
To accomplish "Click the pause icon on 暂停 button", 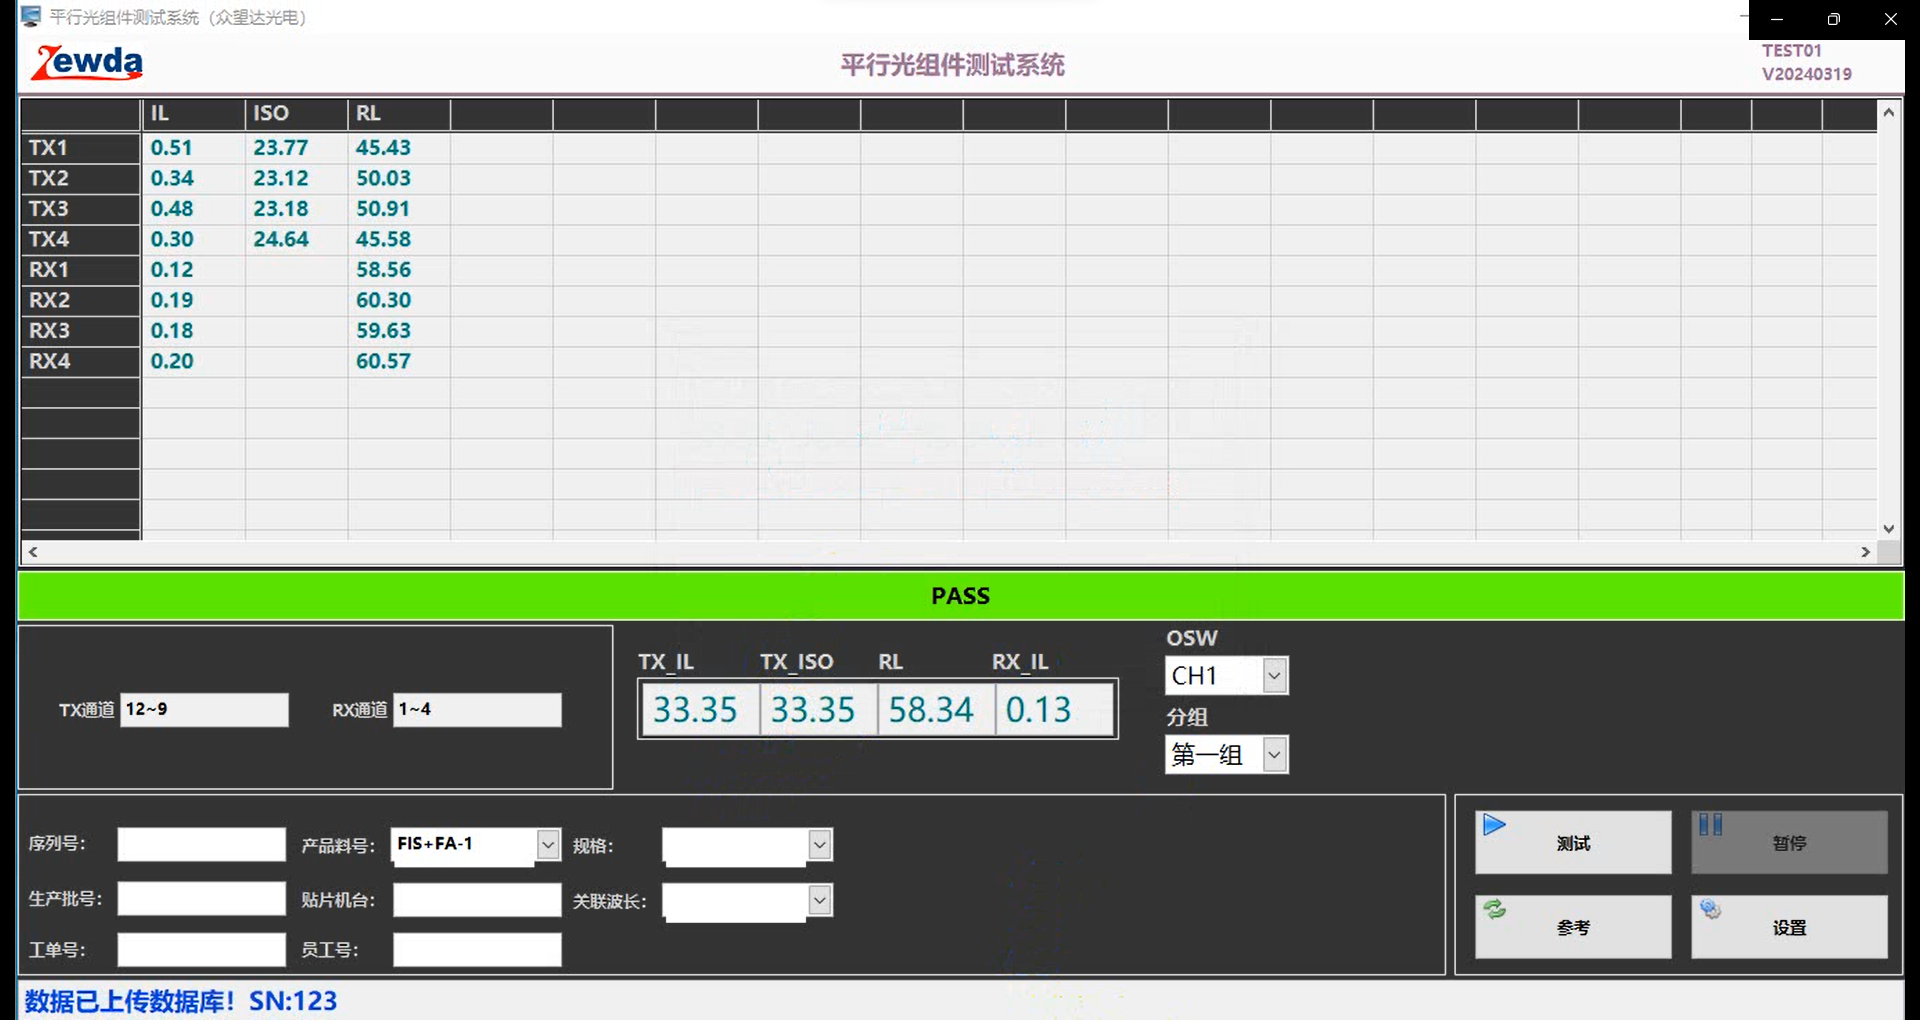I will tap(1710, 825).
